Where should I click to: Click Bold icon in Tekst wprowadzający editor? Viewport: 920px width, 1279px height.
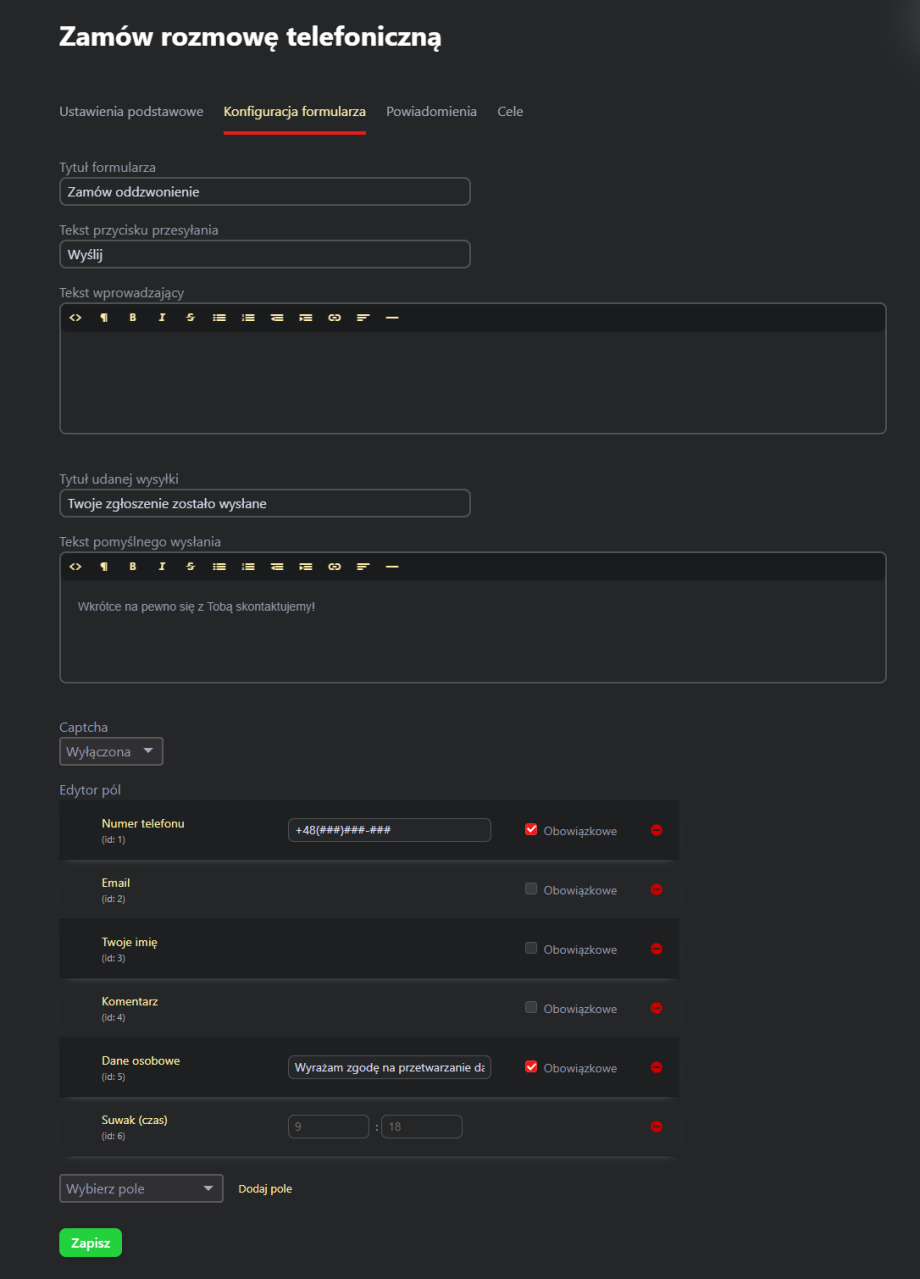132,318
